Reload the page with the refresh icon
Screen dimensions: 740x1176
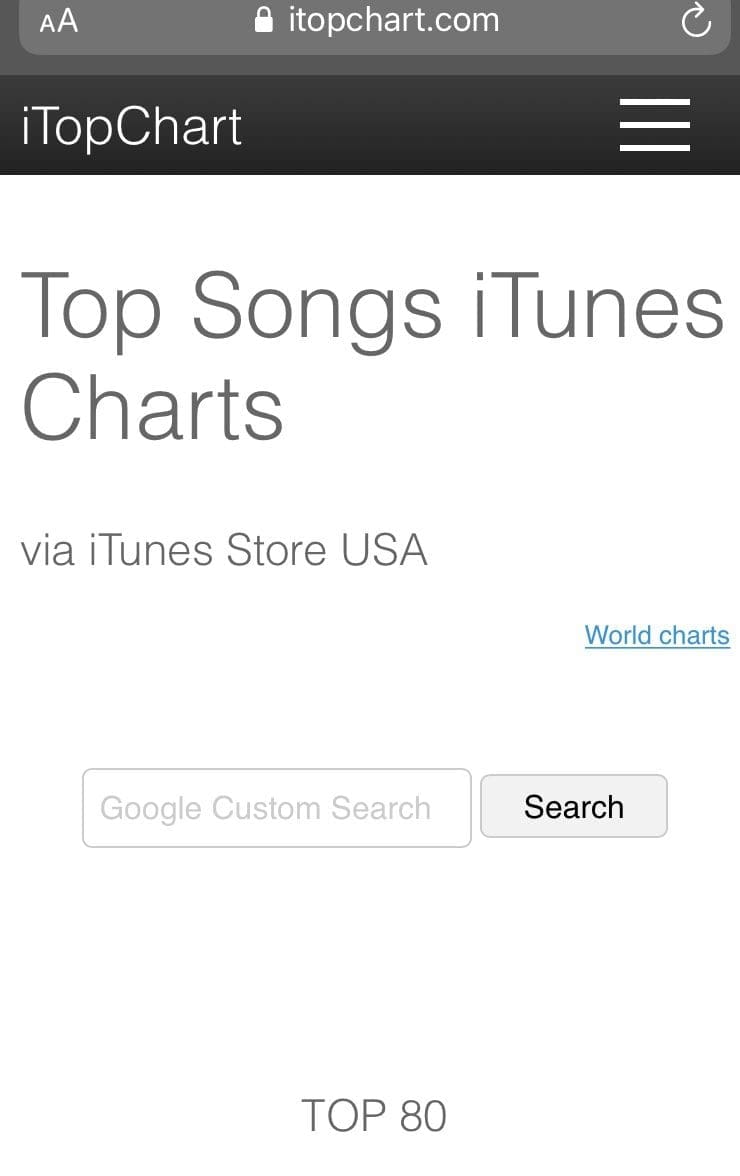point(697,20)
